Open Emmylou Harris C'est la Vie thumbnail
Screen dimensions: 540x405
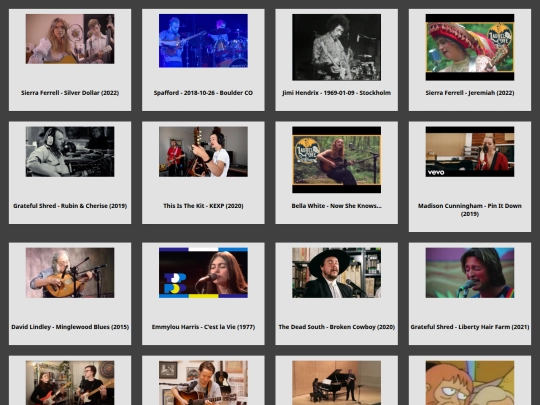click(x=203, y=273)
